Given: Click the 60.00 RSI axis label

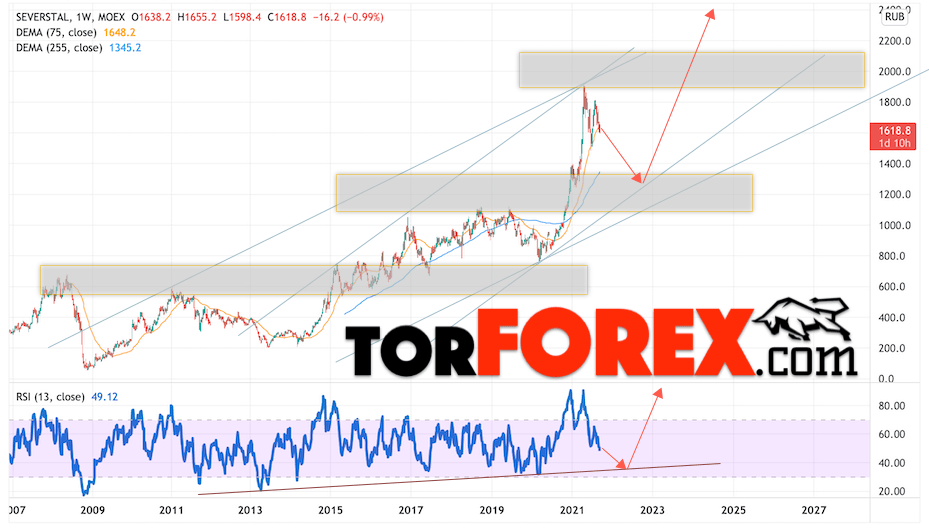Looking at the screenshot, I should coord(892,435).
